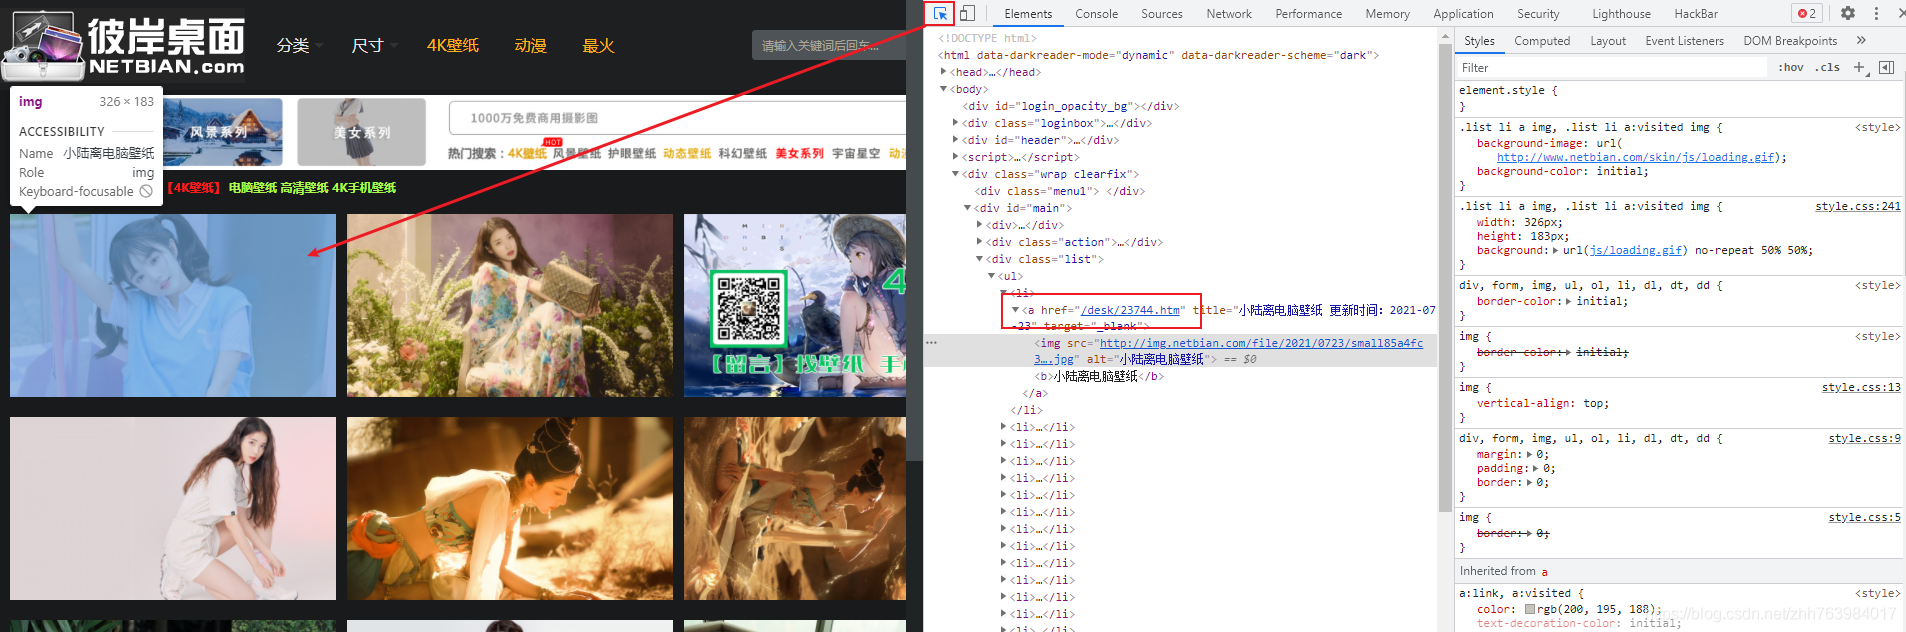Open the Security tab
This screenshot has width=1906, height=632.
pos(1538,14)
